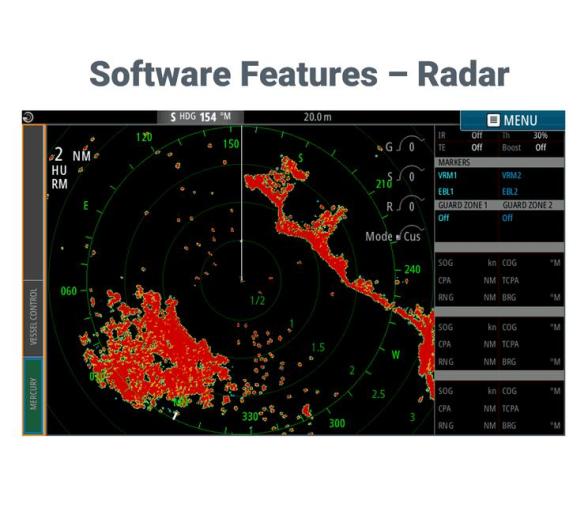This screenshot has height=506, width=588.
Task: Click the MARKERS section header
Action: (500, 162)
